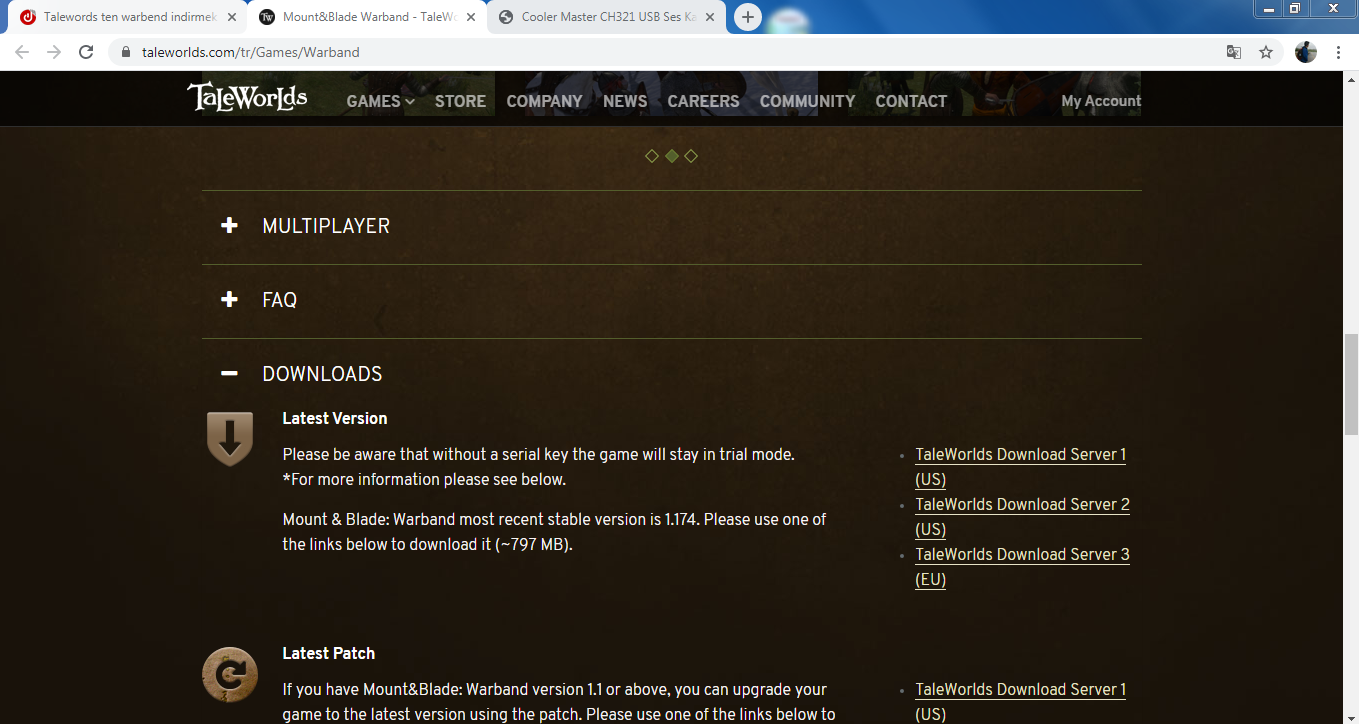Open the CONTACT page

[911, 101]
